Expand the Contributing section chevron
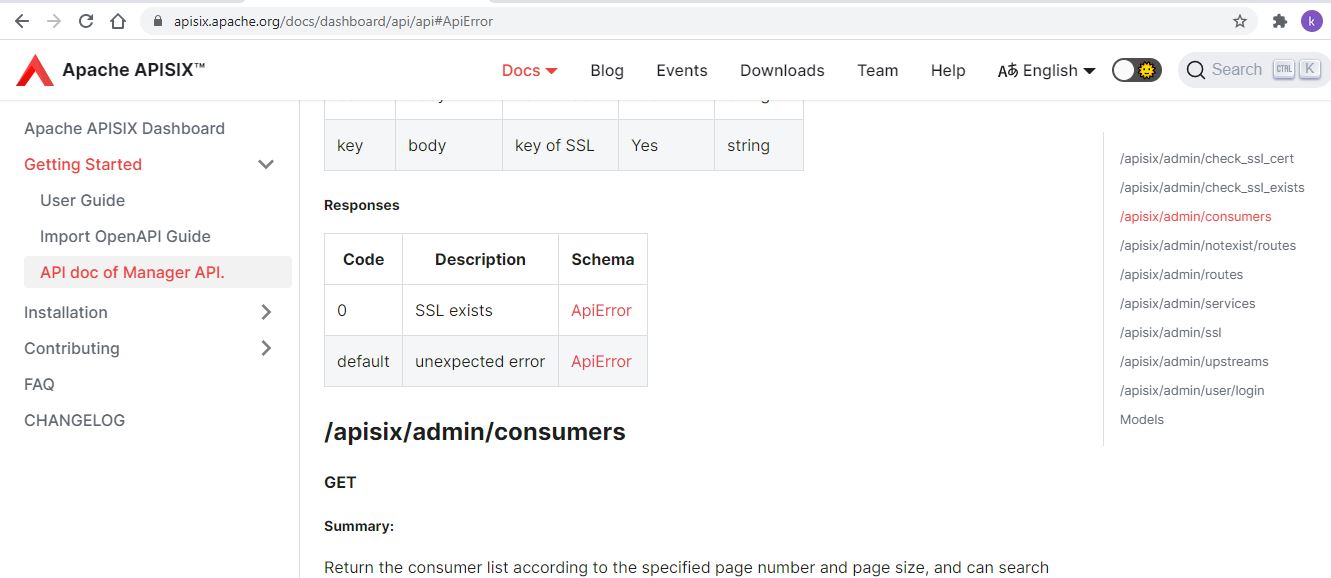1331x578 pixels. tap(266, 348)
